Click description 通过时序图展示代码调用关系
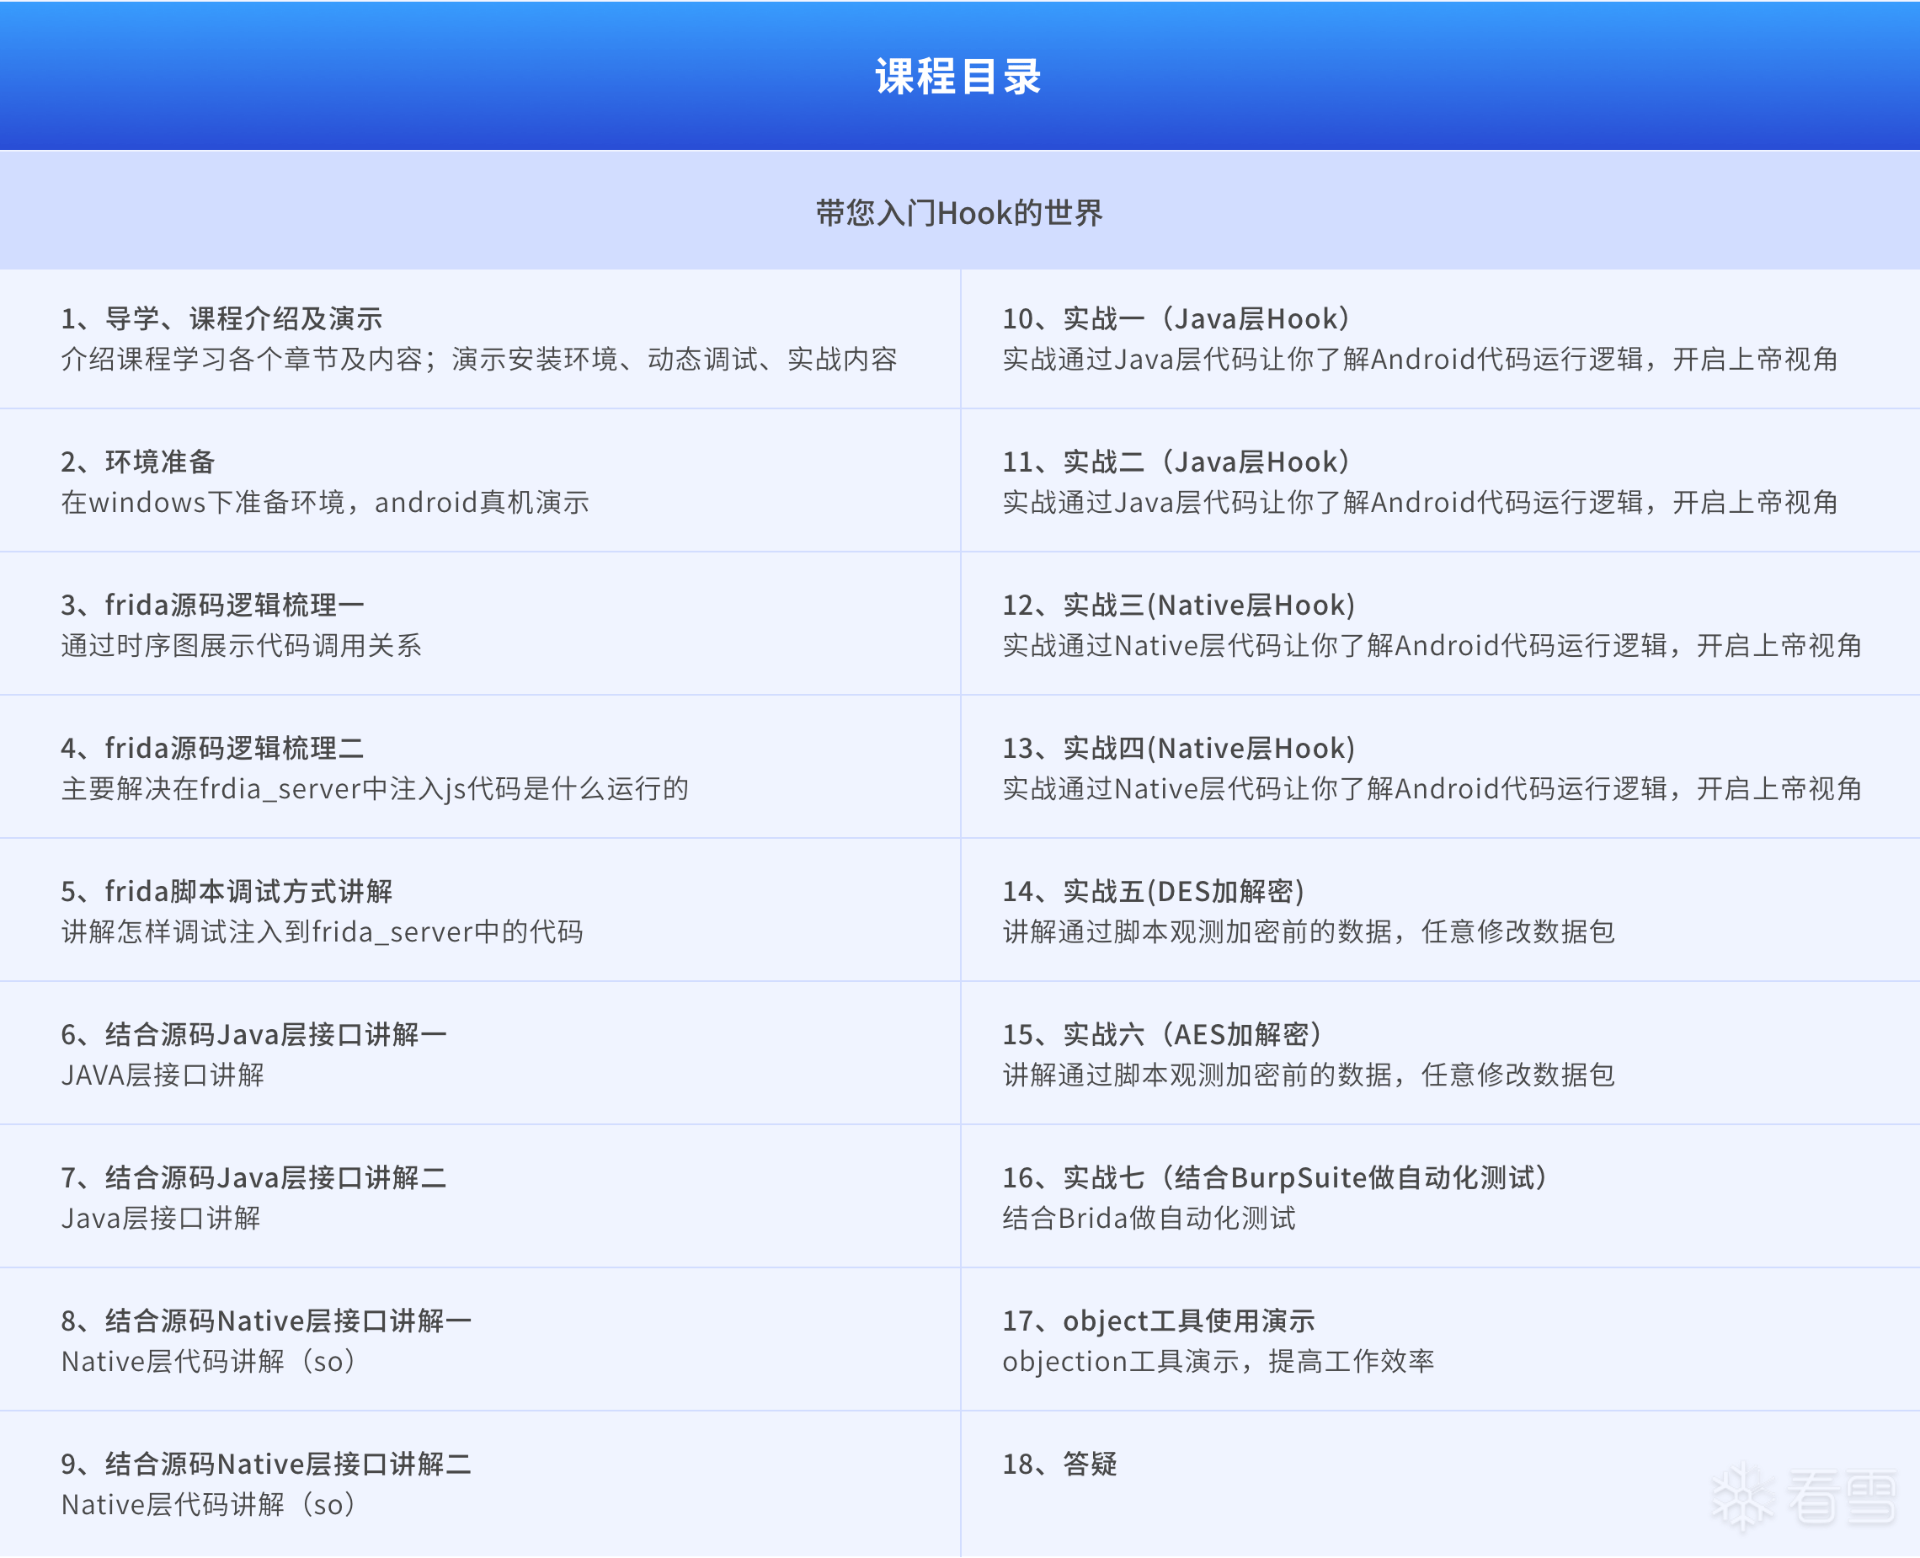This screenshot has height=1558, width=1920. (241, 645)
